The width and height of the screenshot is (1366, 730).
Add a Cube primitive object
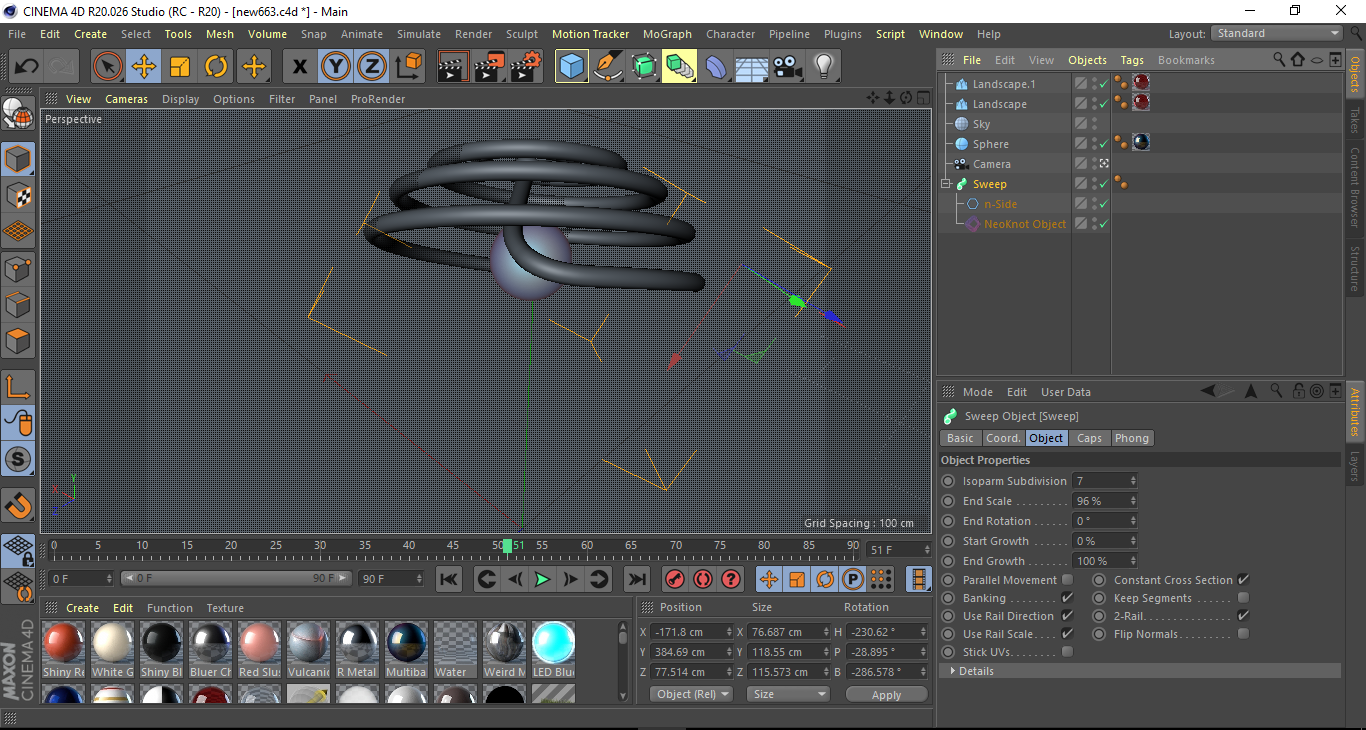coord(572,67)
